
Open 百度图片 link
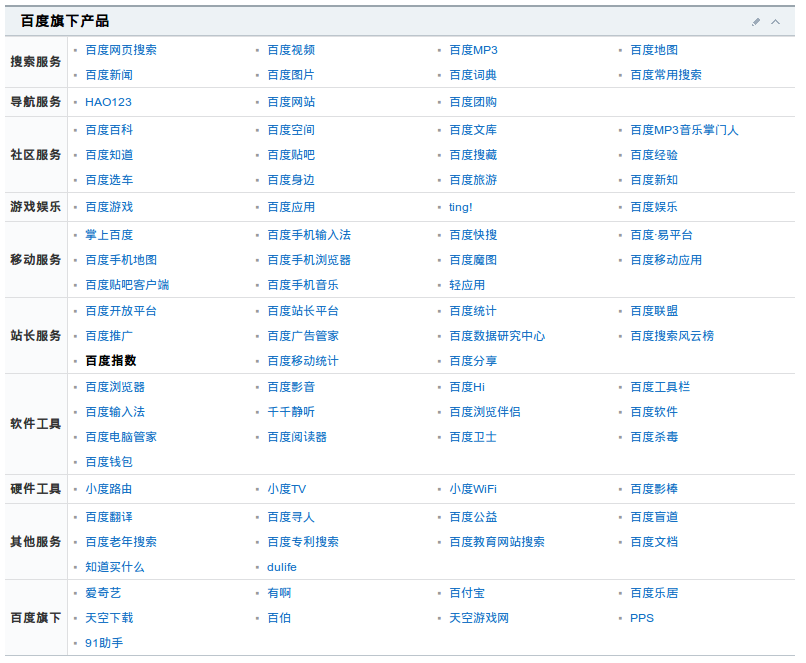pos(291,75)
